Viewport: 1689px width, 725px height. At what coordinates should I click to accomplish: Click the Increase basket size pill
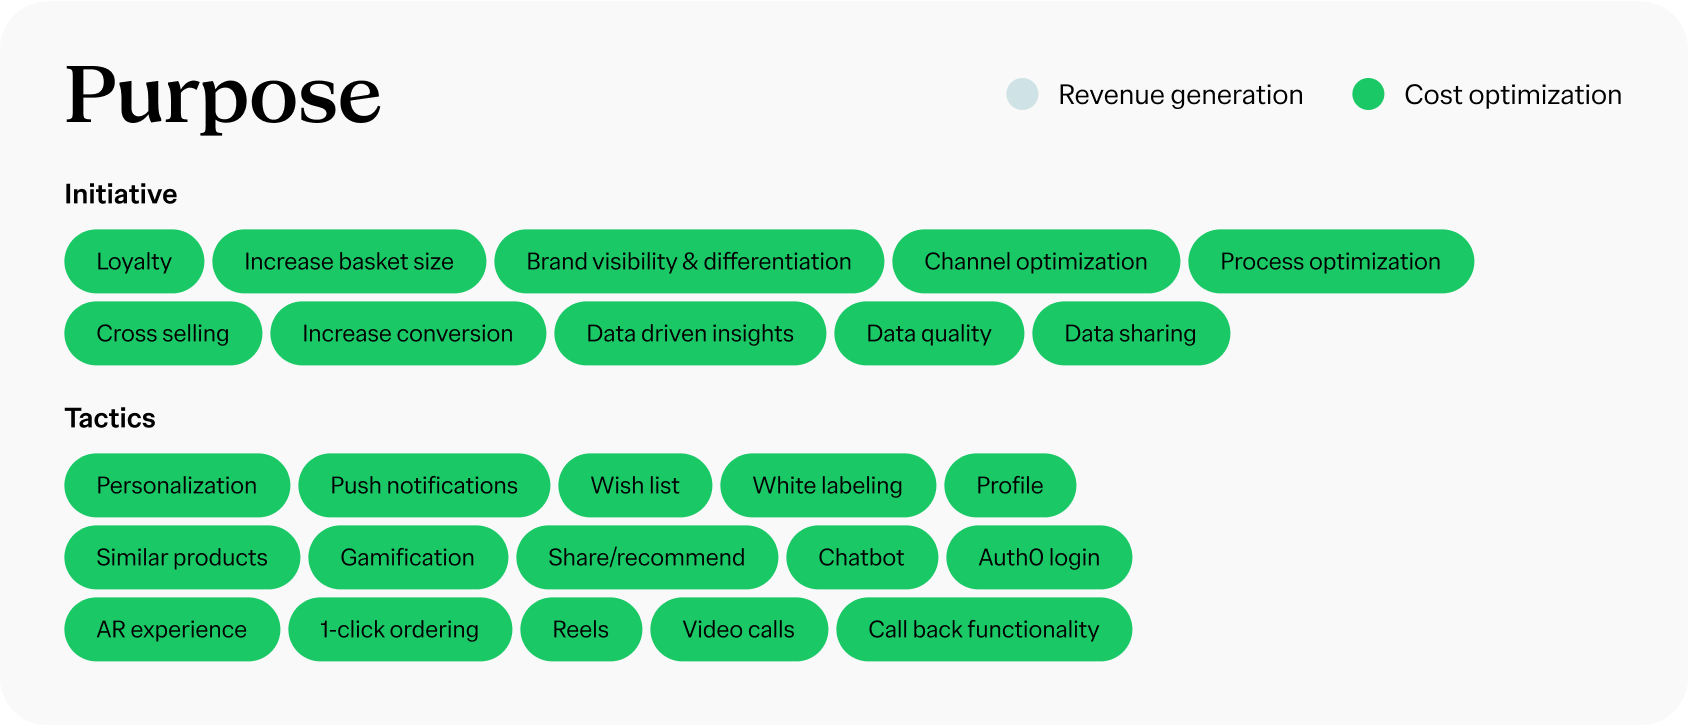(x=349, y=262)
